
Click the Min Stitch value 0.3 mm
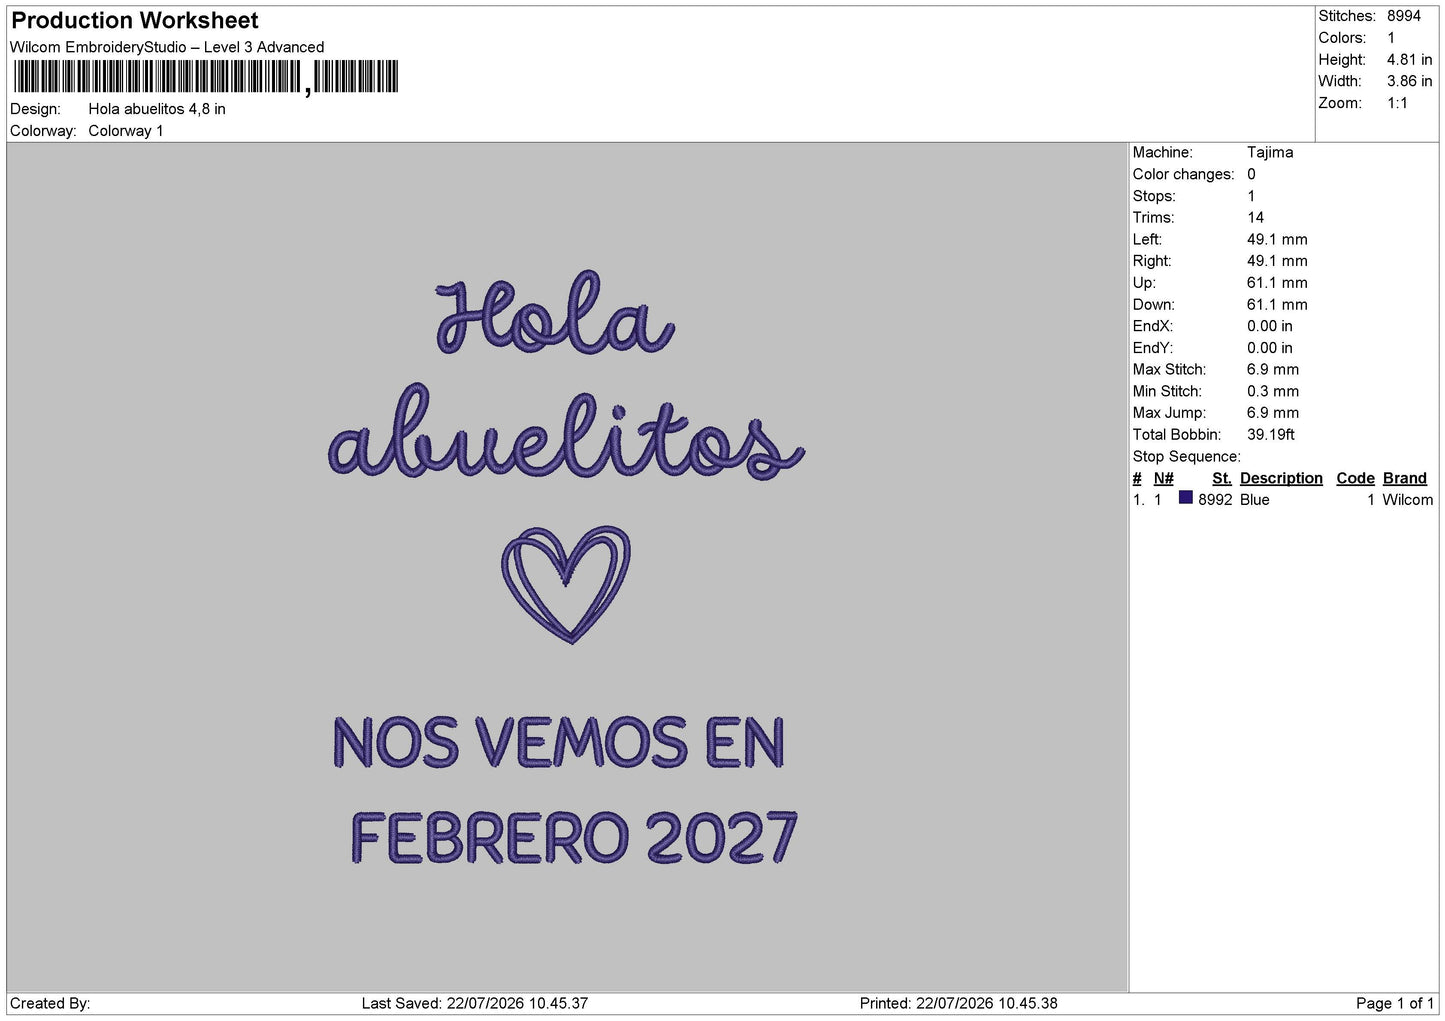[1273, 391]
